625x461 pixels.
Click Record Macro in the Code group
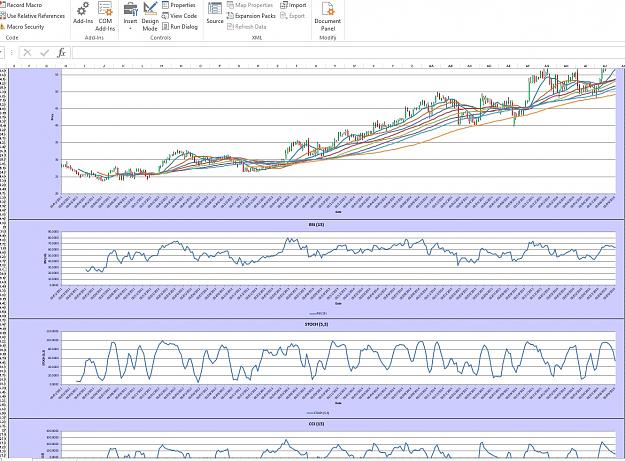click(21, 5)
